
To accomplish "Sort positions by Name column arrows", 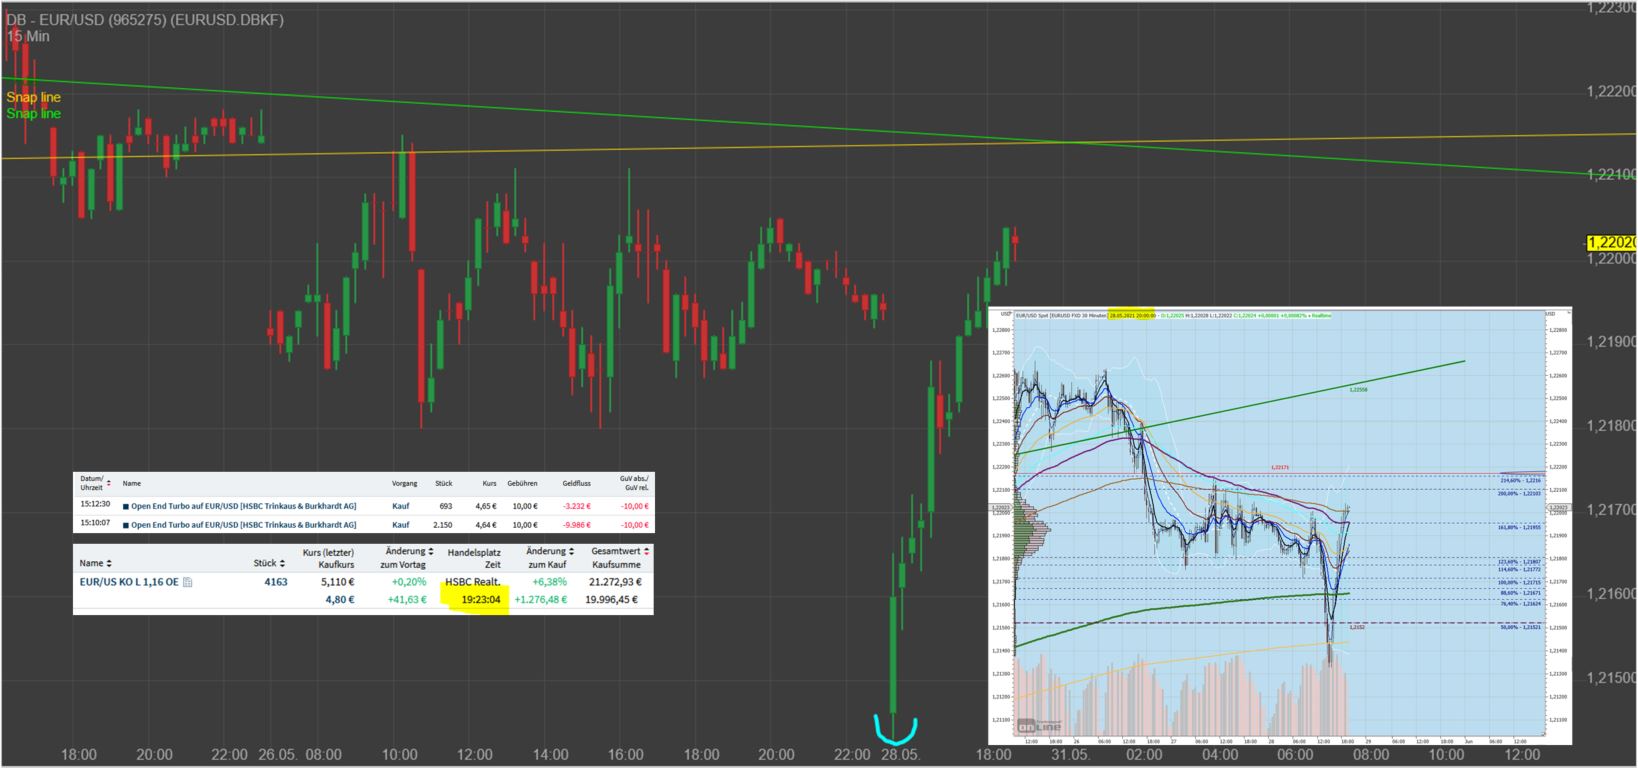I will [x=109, y=563].
